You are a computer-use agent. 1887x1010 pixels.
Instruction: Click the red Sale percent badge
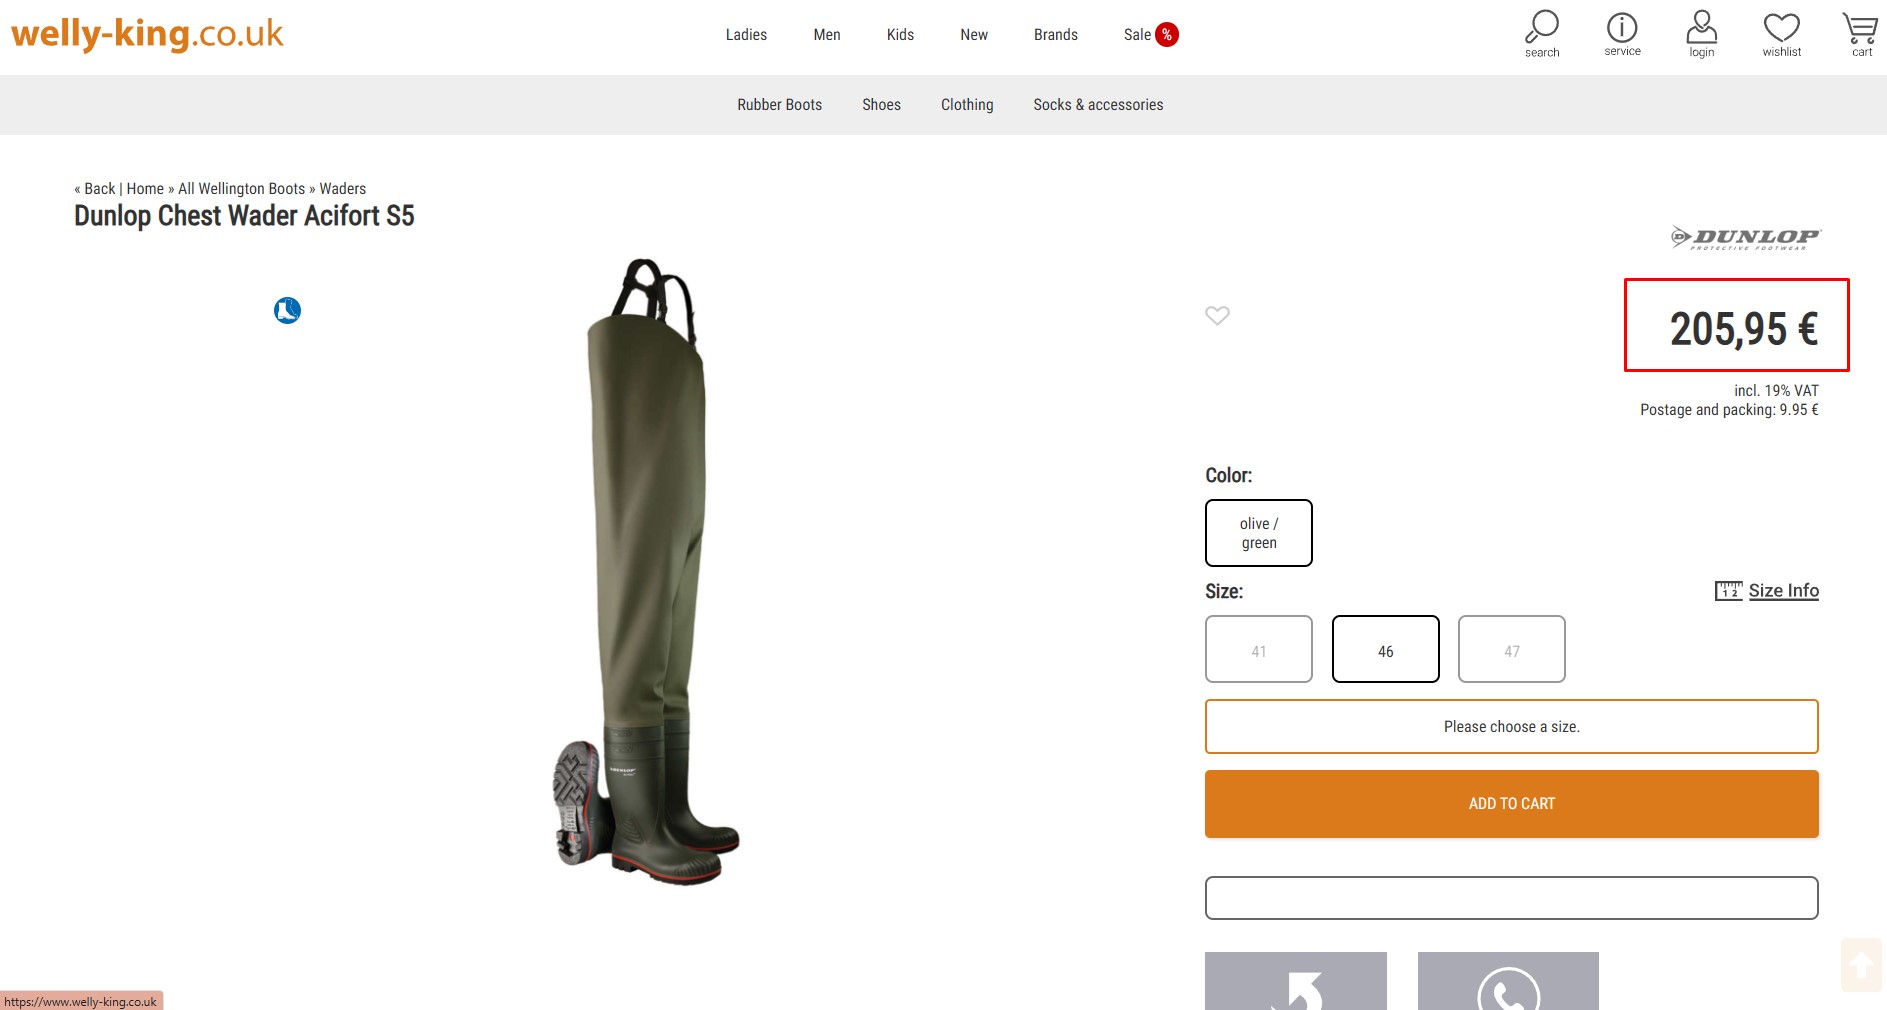(1166, 35)
